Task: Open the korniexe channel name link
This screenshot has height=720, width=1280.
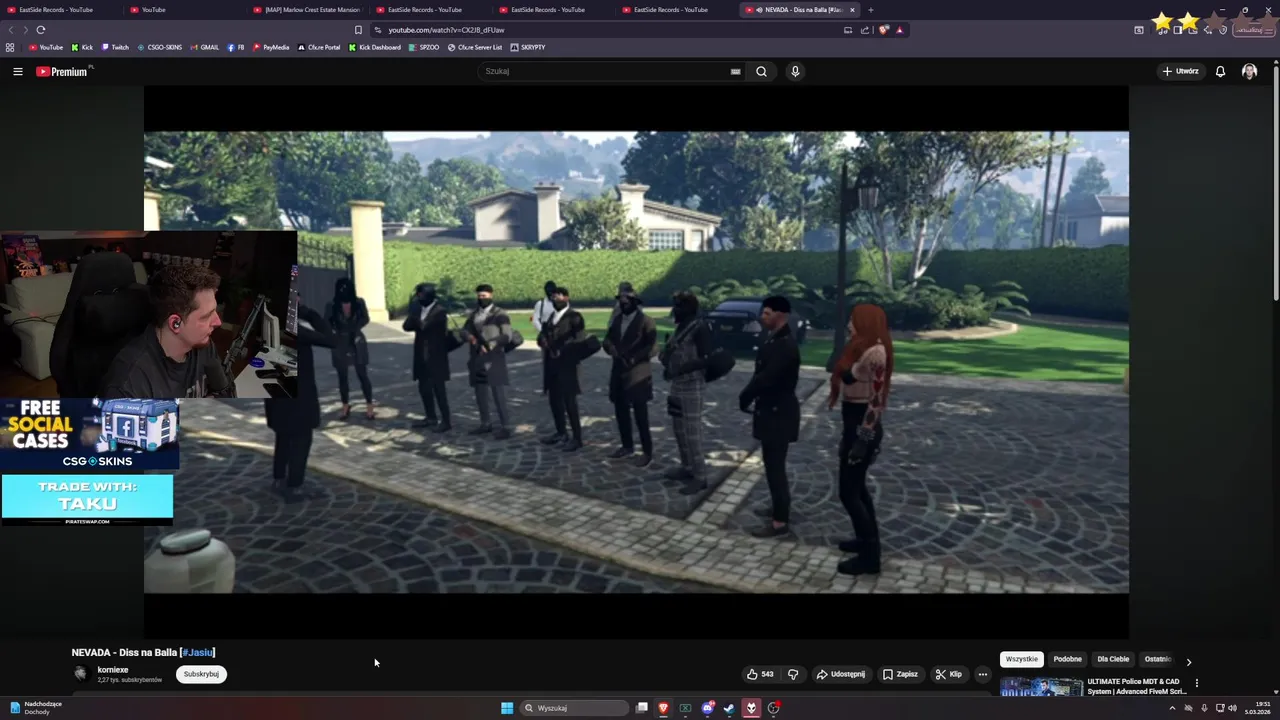Action: [113, 670]
